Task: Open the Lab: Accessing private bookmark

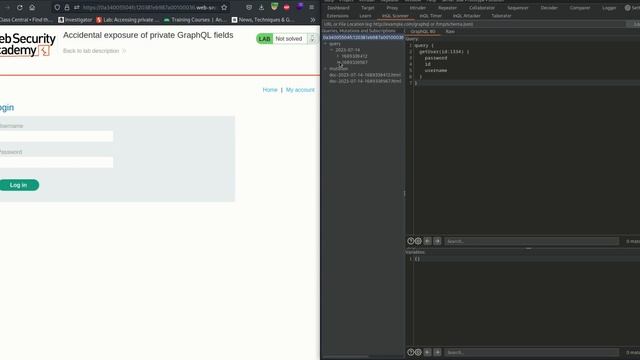Action: [x=128, y=20]
